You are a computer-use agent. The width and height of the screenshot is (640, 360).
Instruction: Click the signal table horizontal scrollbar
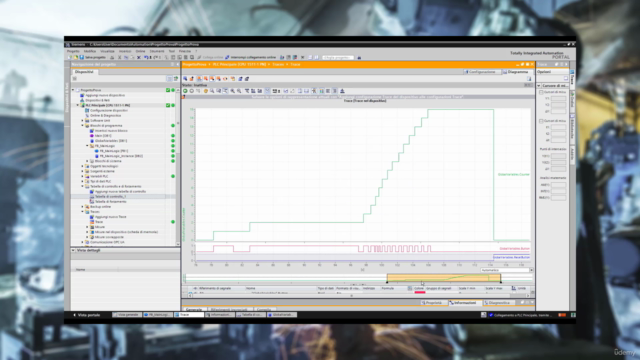pos(359,296)
